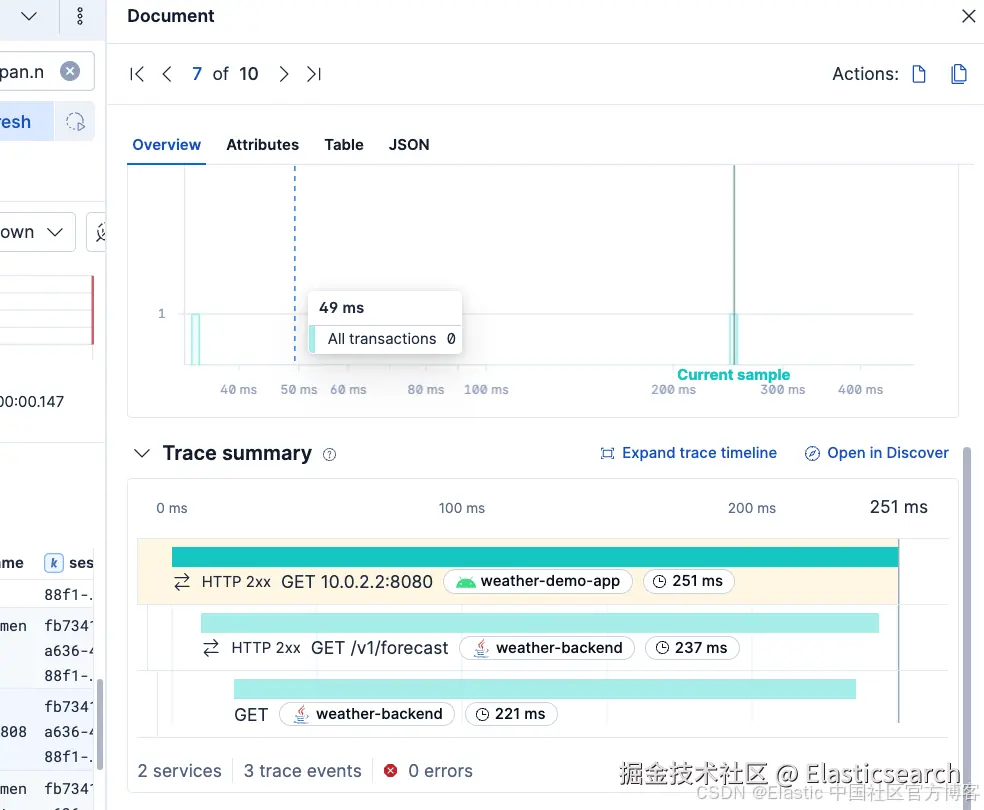Click the '2 services' text
This screenshot has height=810, width=984.
(179, 770)
